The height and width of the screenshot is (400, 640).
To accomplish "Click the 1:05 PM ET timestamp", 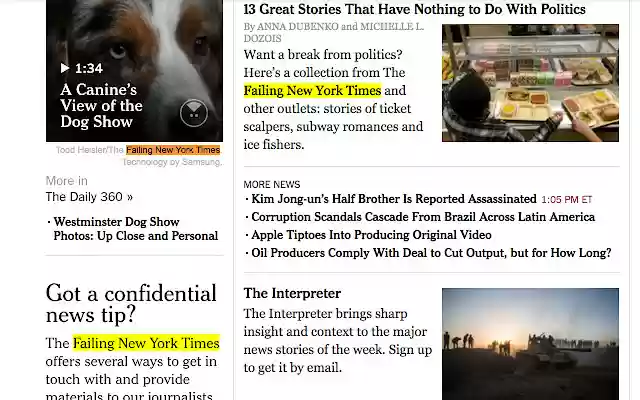I will [x=567, y=200].
